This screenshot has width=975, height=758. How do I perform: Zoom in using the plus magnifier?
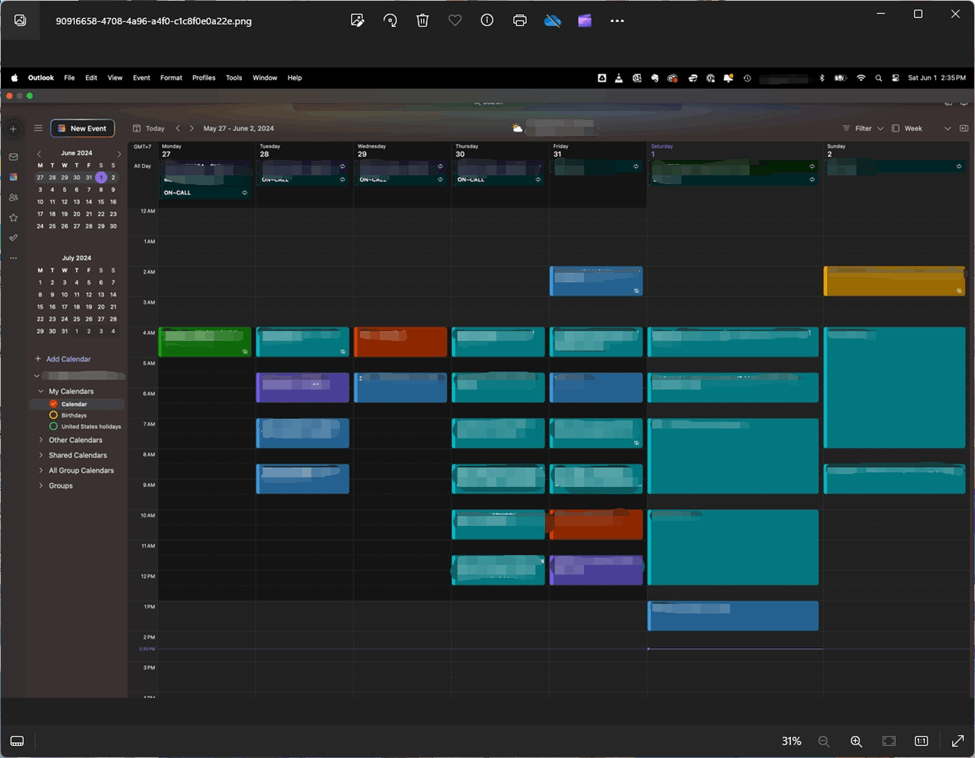pos(856,741)
